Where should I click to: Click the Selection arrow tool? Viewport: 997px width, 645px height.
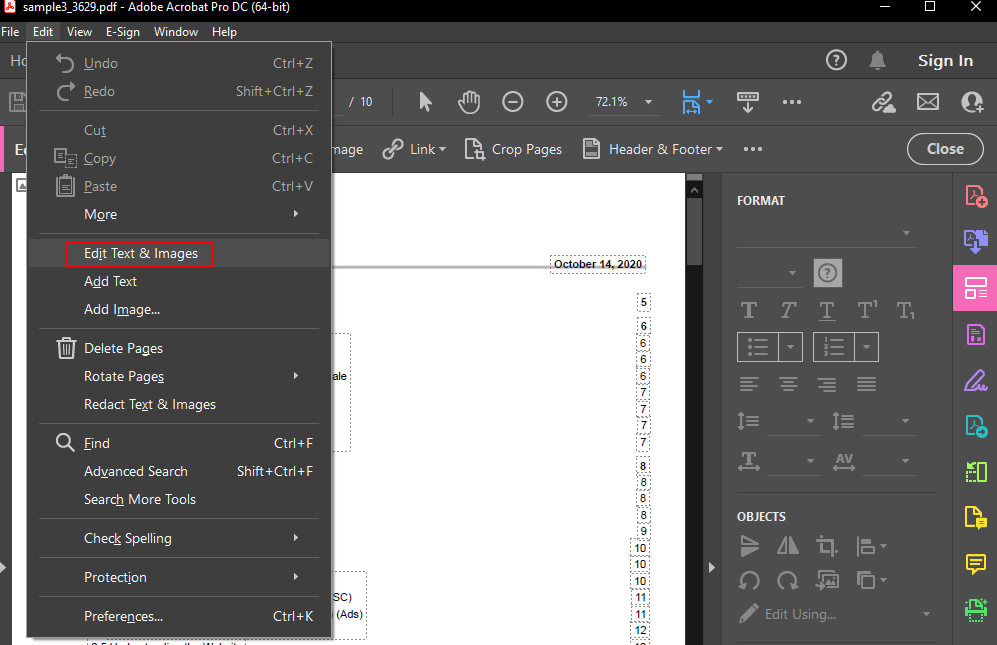tap(426, 102)
